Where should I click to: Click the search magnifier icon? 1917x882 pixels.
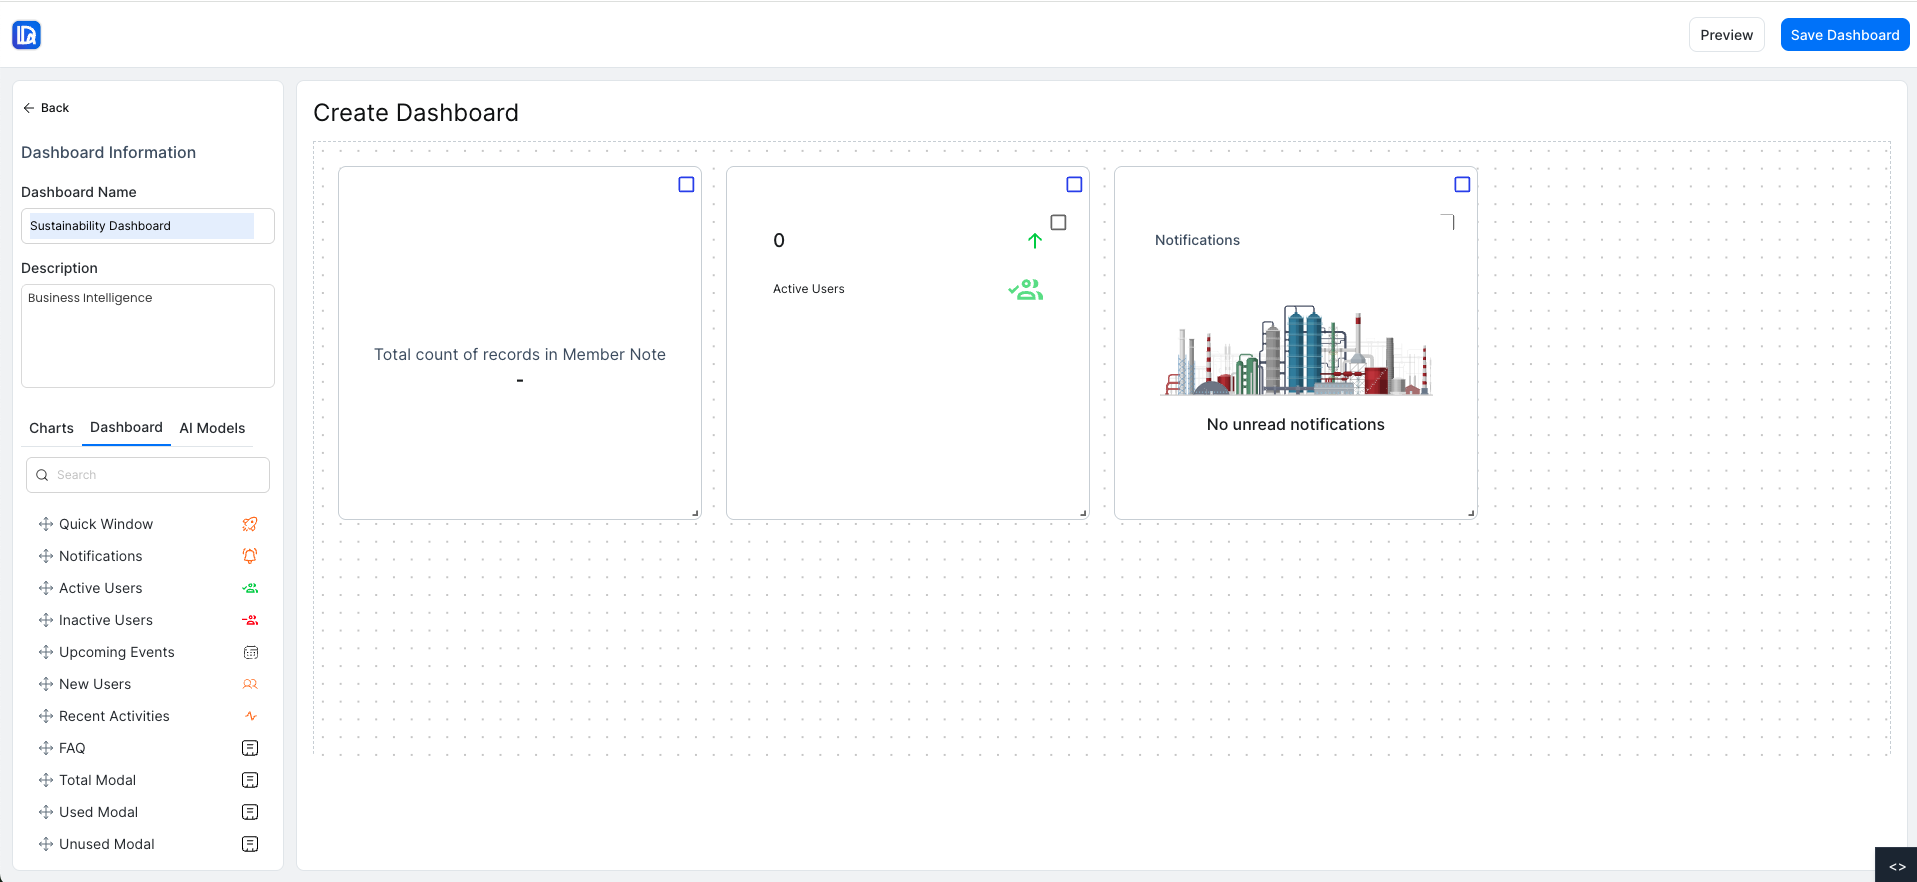42,475
